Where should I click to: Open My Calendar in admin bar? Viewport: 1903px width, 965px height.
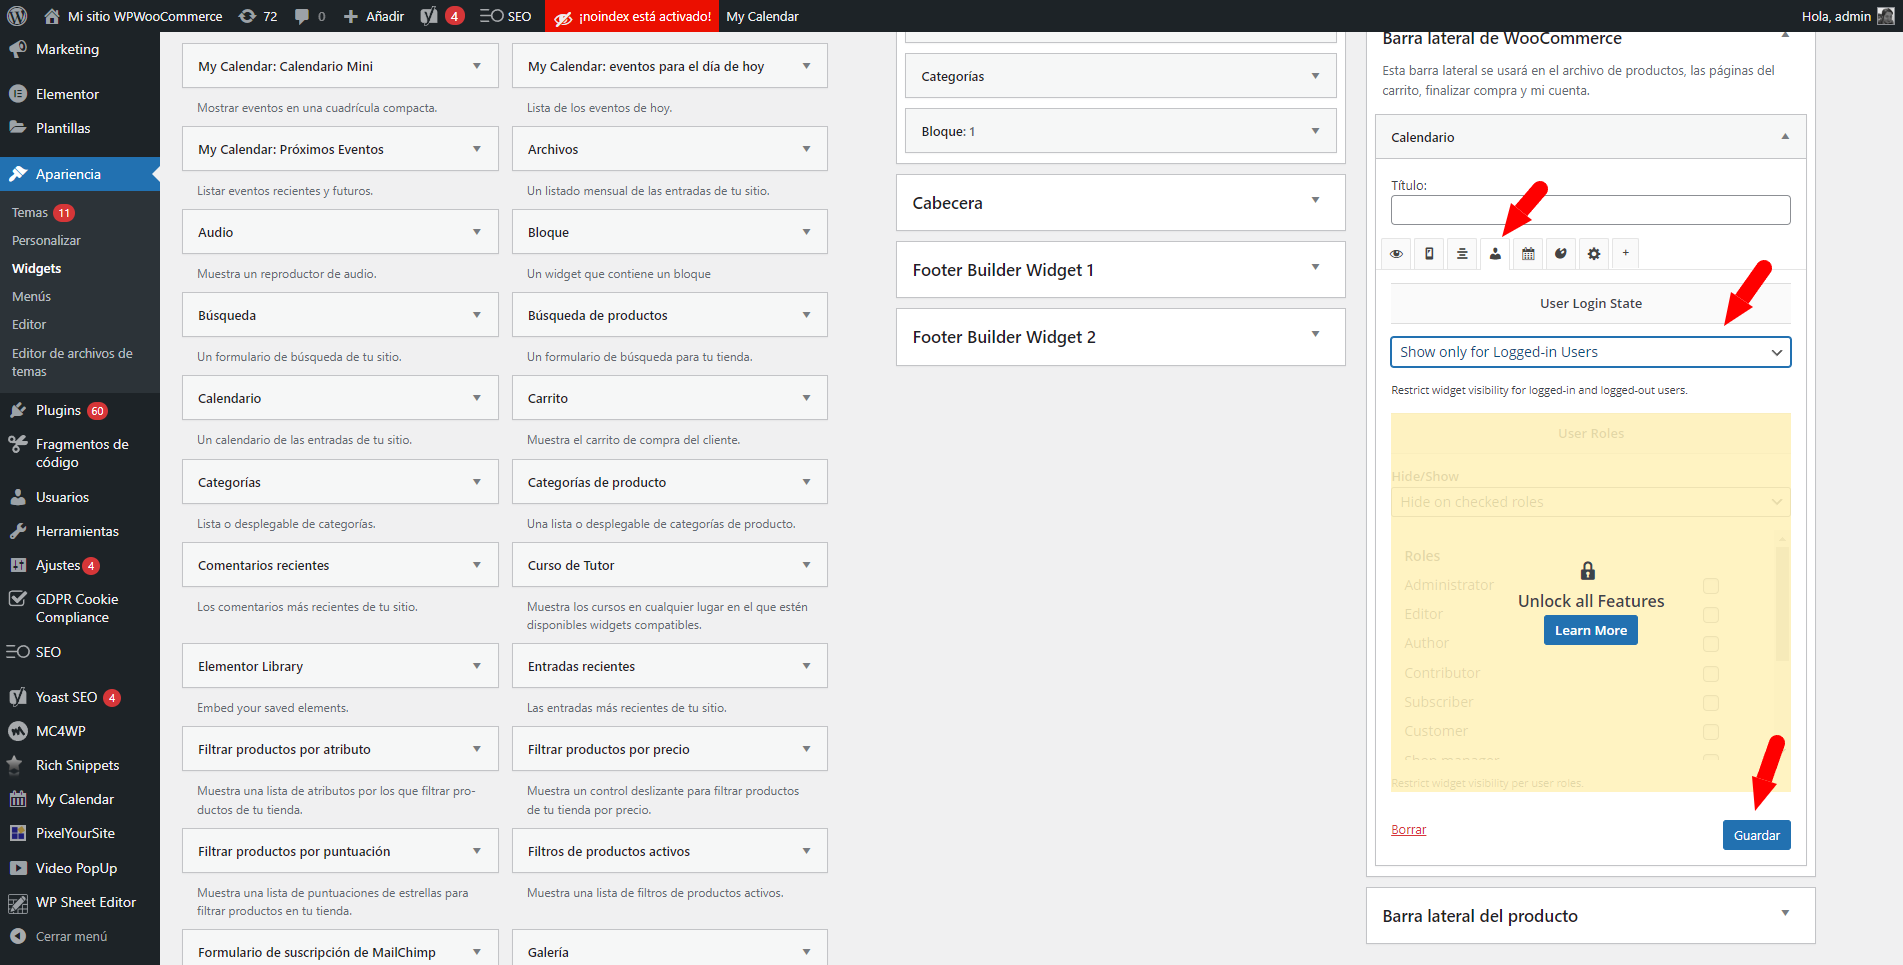762,16
